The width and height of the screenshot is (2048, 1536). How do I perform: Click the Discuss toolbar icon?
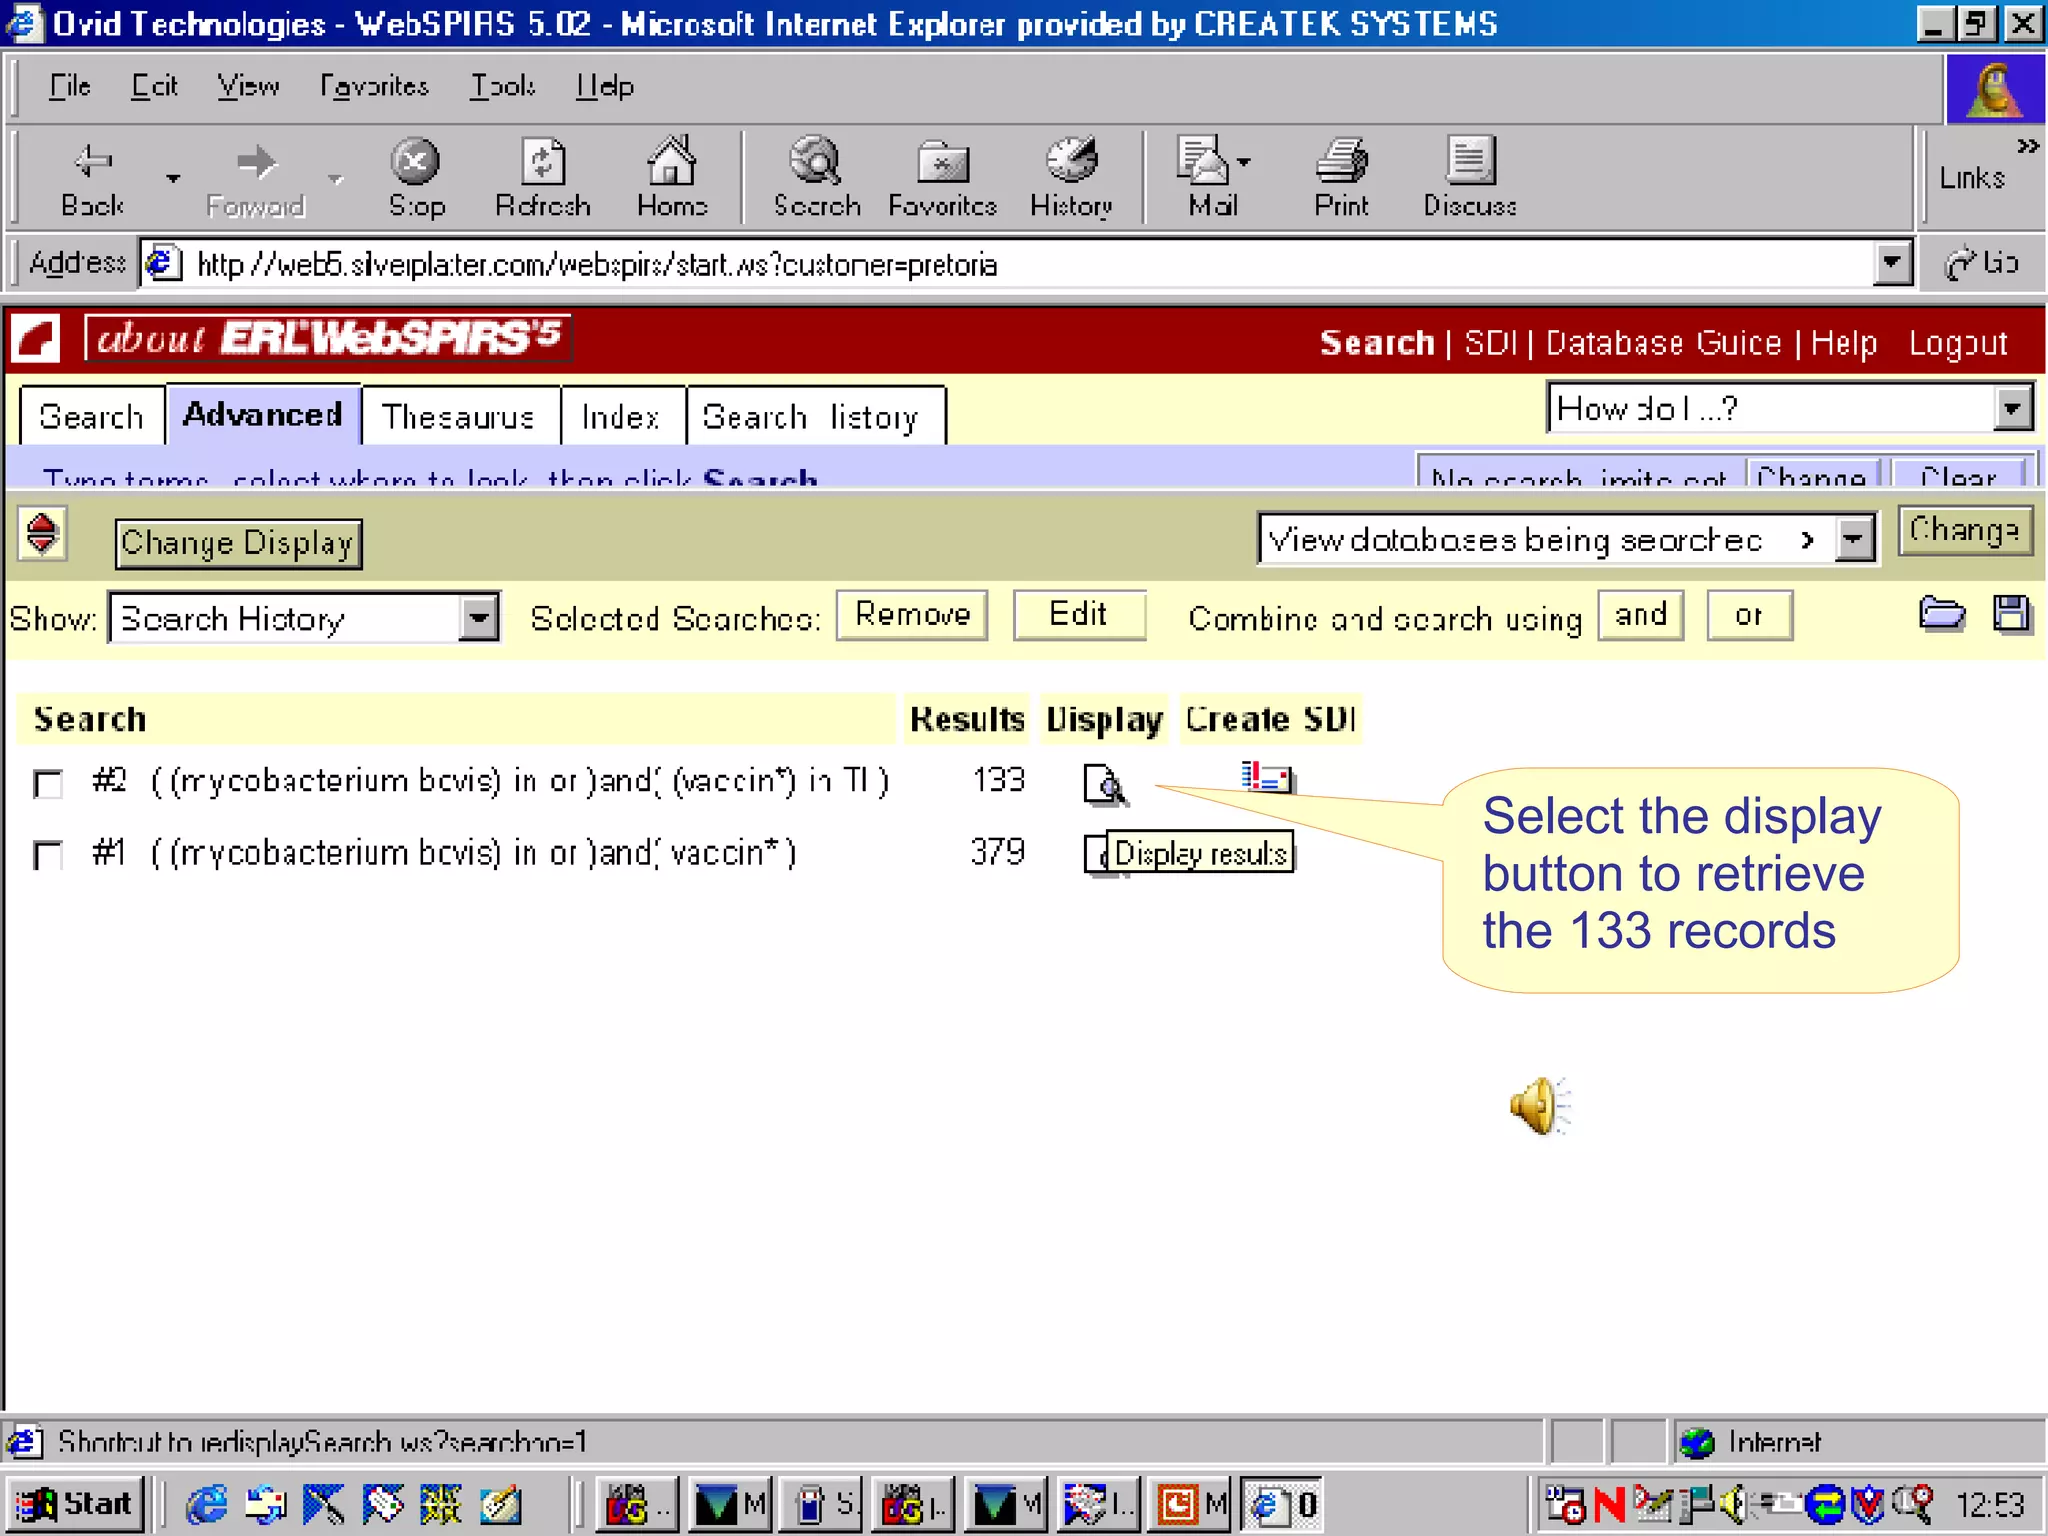click(x=1469, y=178)
